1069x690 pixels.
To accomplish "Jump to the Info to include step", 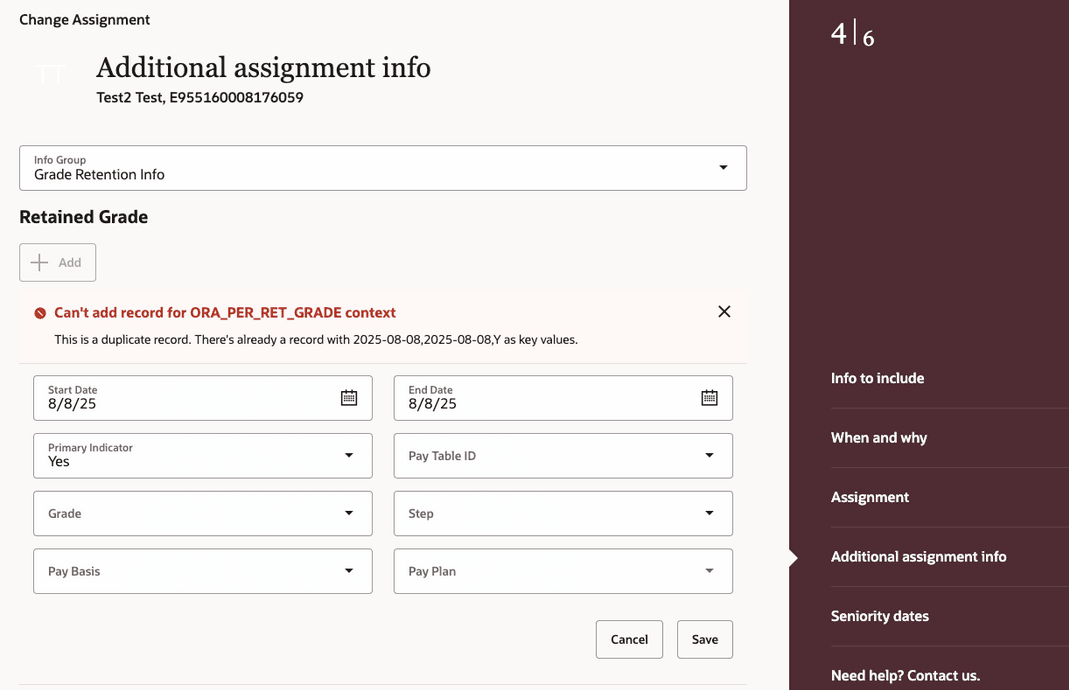I will click(x=877, y=378).
